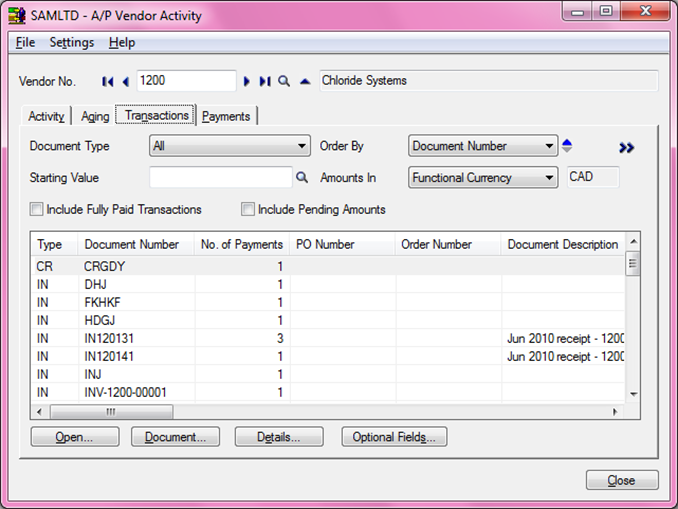
Task: Select the DHJ document row
Action: [328, 284]
